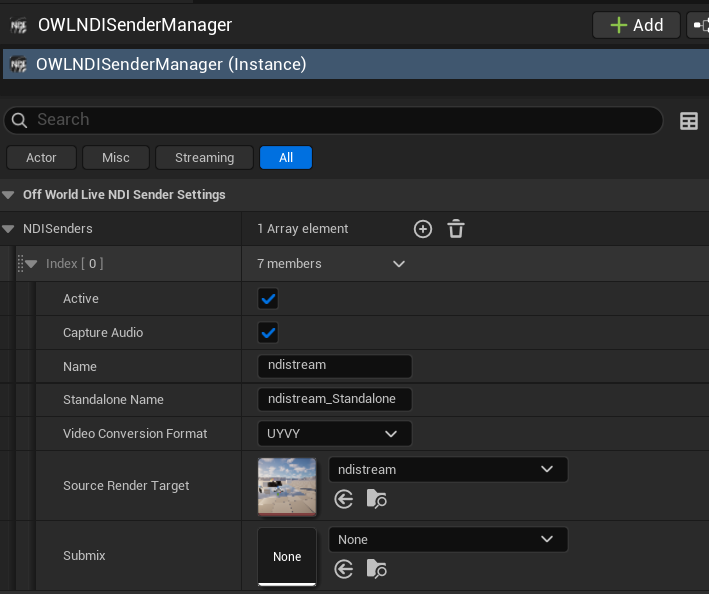709x594 pixels.
Task: Add element to the NDISenders array
Action: [423, 229]
